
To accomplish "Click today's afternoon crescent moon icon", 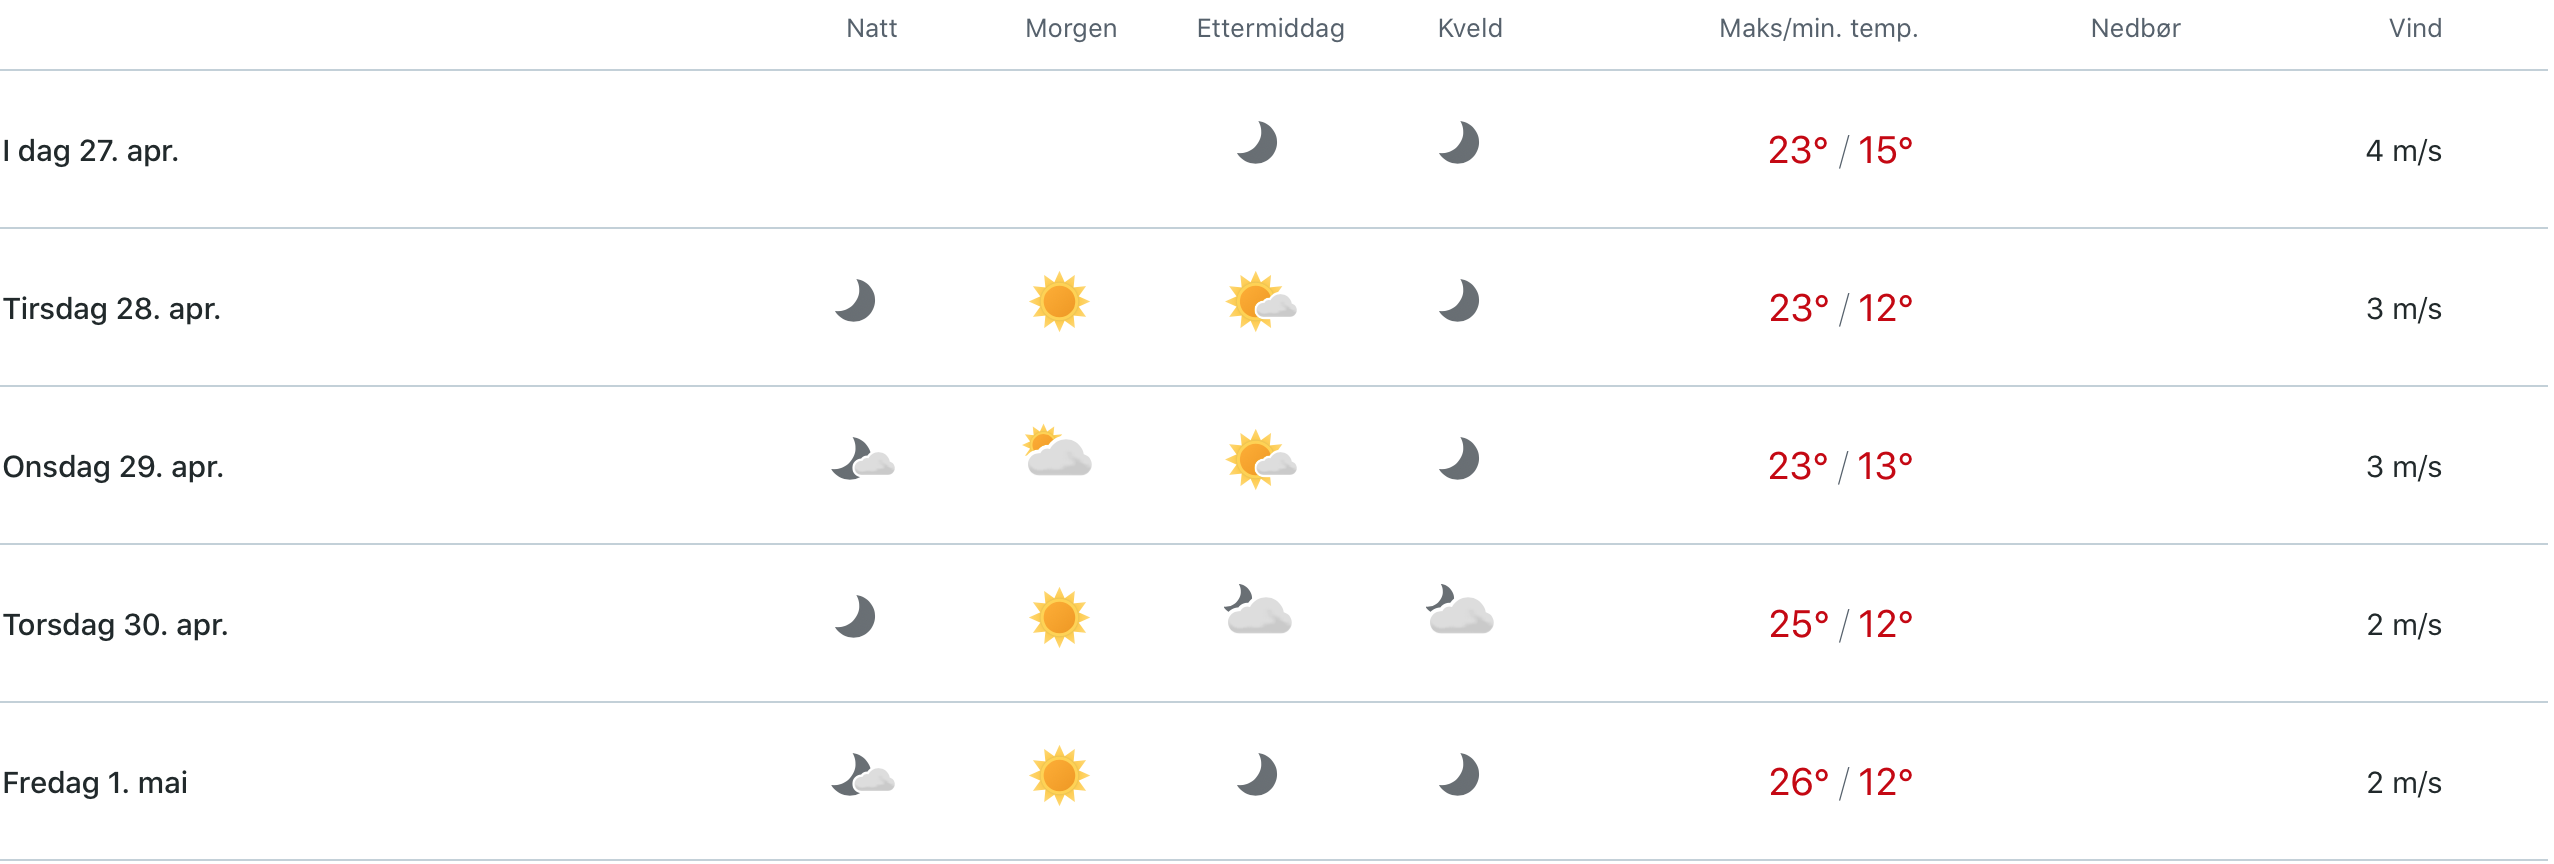I will pos(1257,143).
